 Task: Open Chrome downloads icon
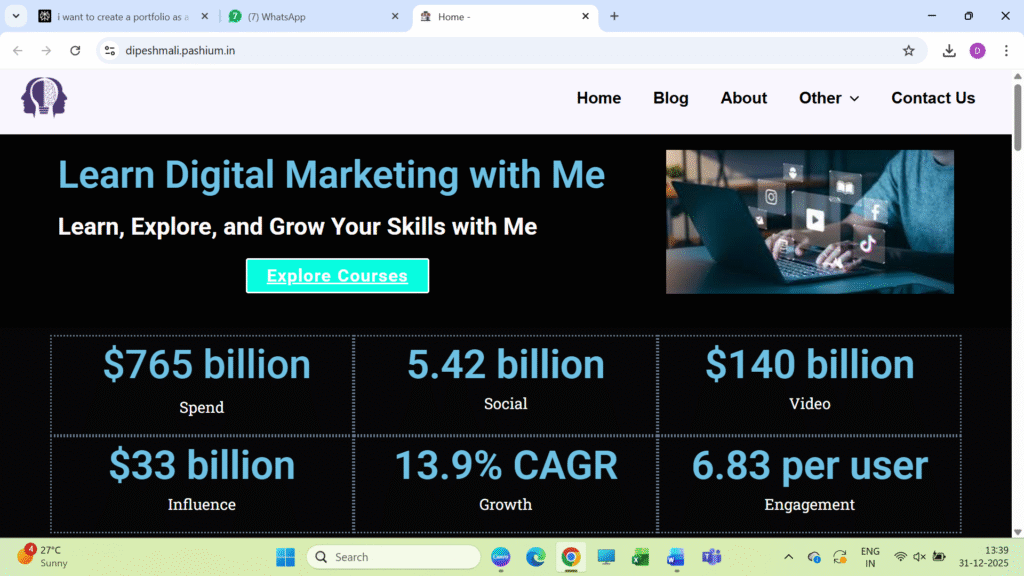[x=949, y=50]
